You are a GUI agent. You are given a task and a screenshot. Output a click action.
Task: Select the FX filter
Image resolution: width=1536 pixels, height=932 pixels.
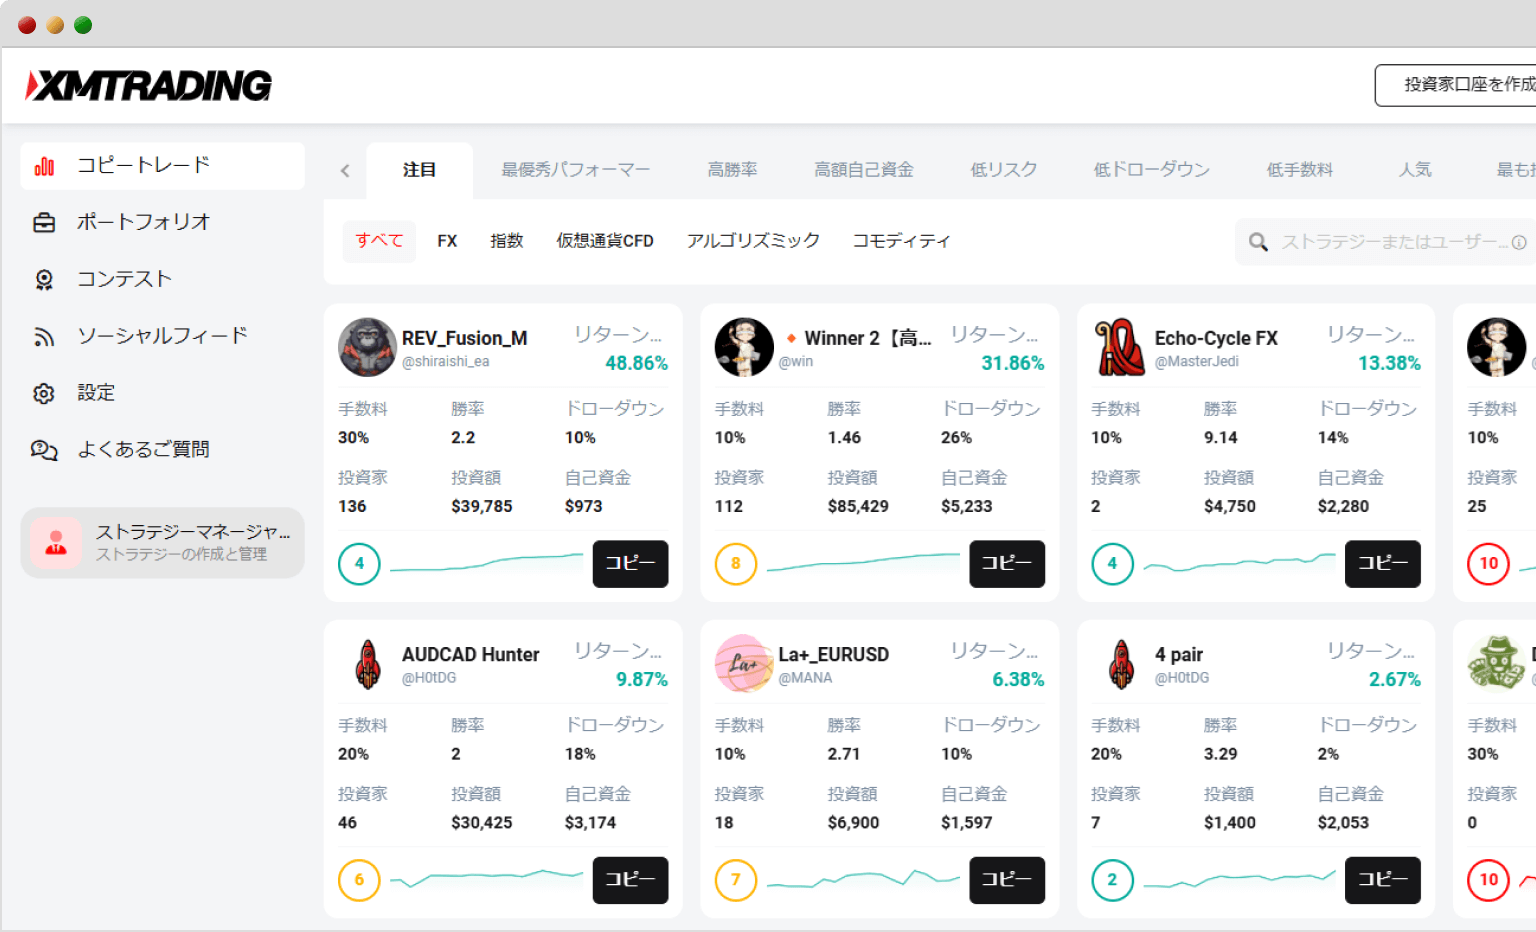coord(447,242)
